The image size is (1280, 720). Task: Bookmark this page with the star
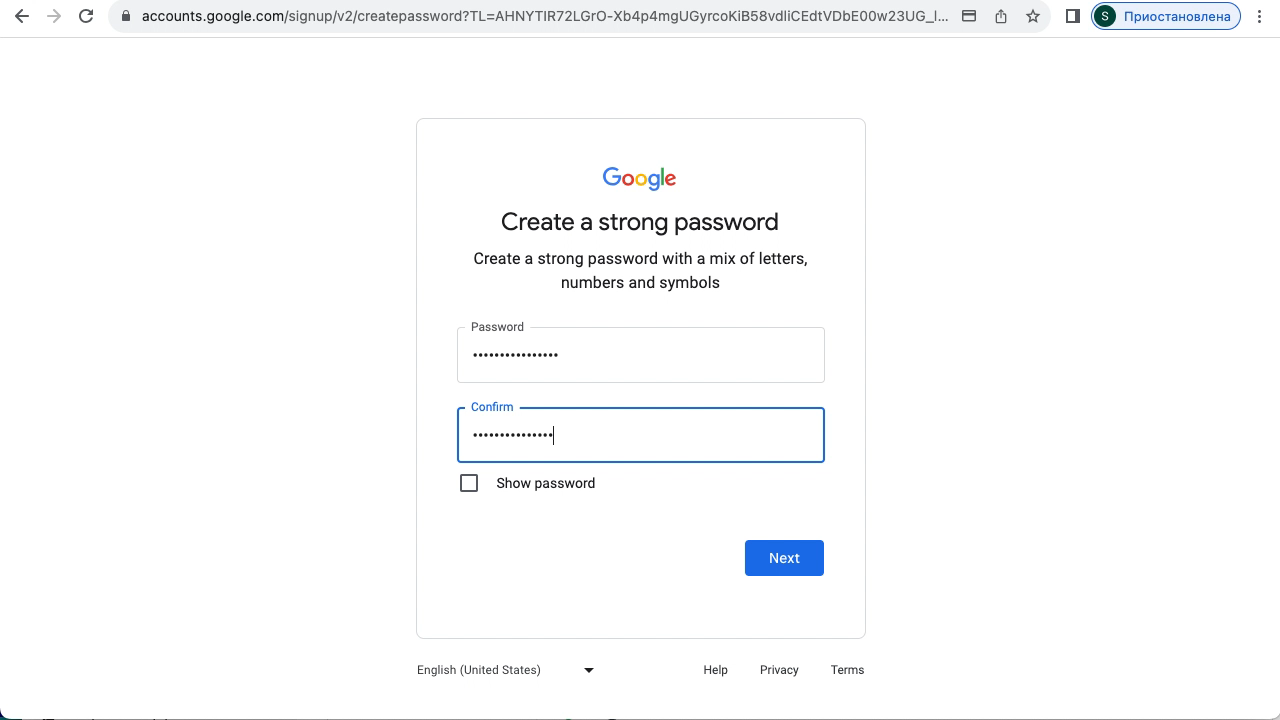(x=1033, y=16)
